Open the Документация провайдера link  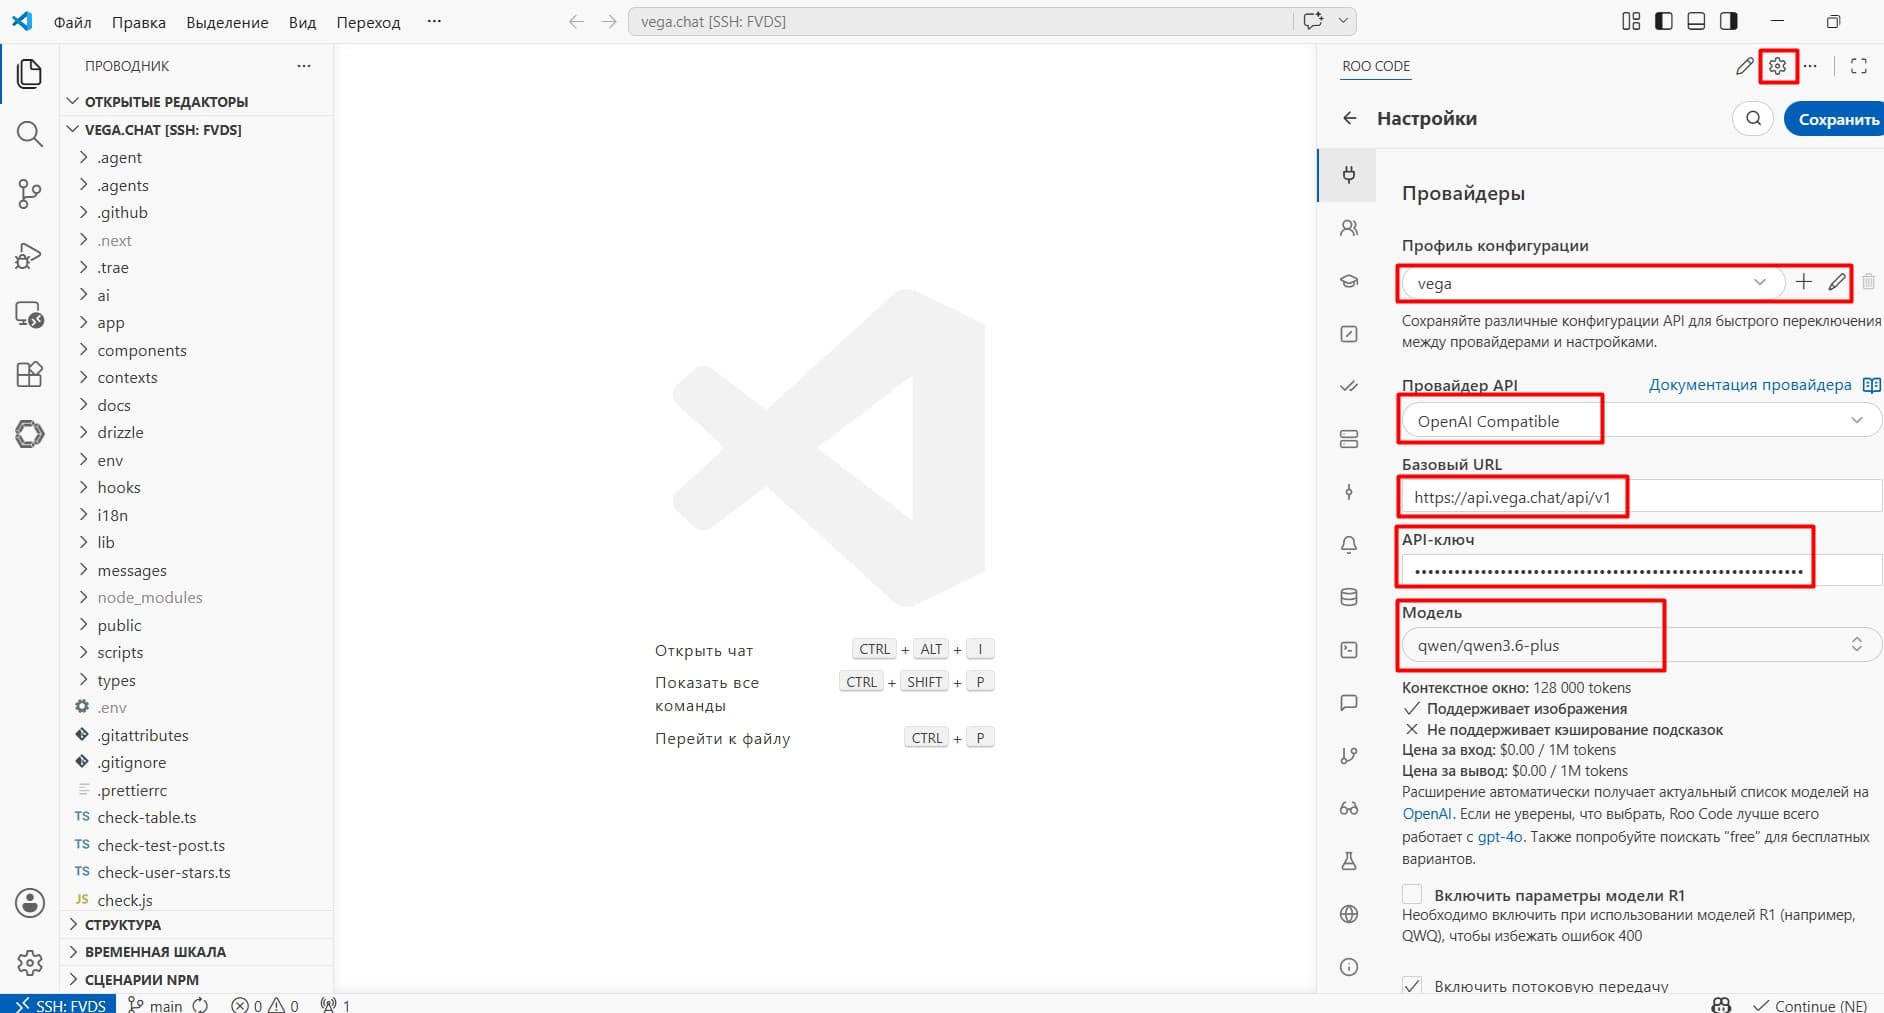tap(1750, 385)
